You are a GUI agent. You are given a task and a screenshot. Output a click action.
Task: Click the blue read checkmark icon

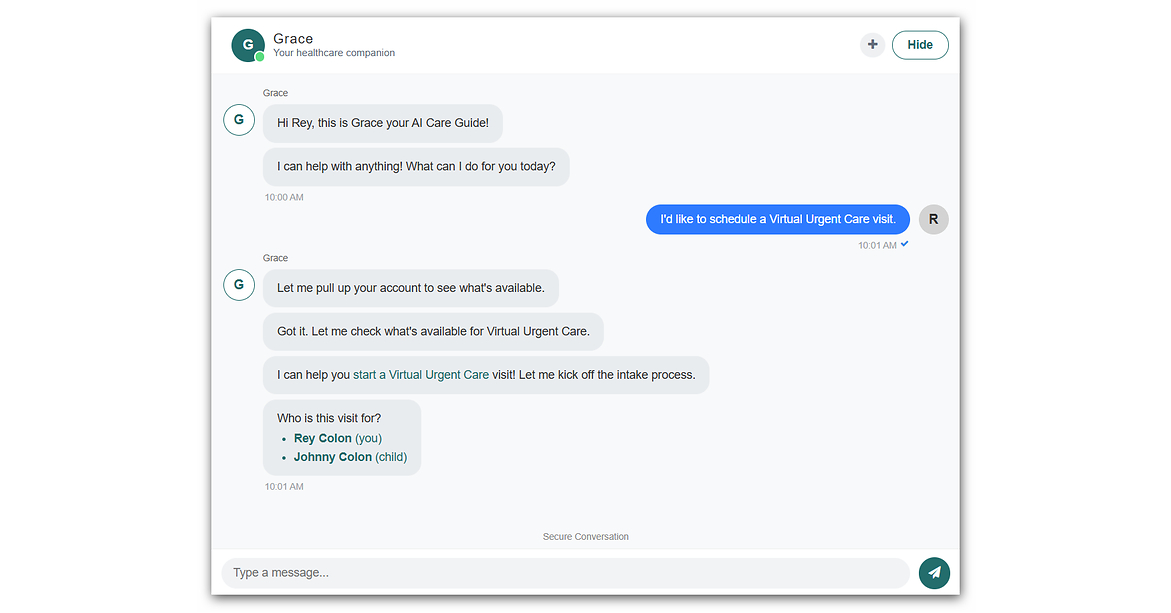[904, 244]
